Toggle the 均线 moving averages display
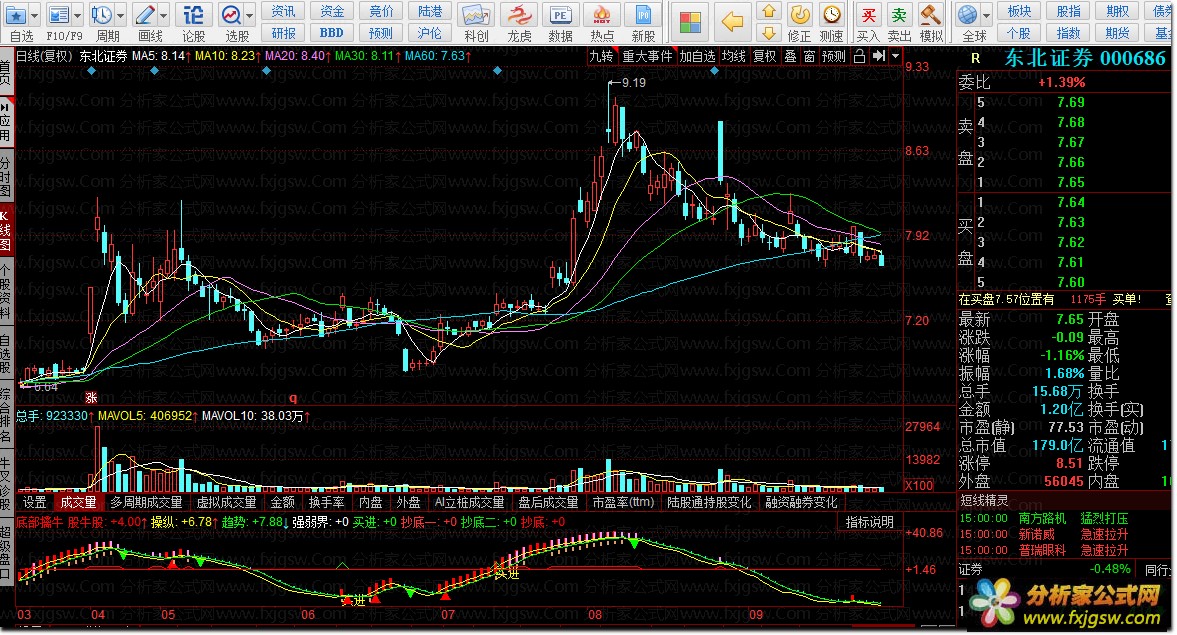This screenshot has height=635, width=1177. coord(733,56)
